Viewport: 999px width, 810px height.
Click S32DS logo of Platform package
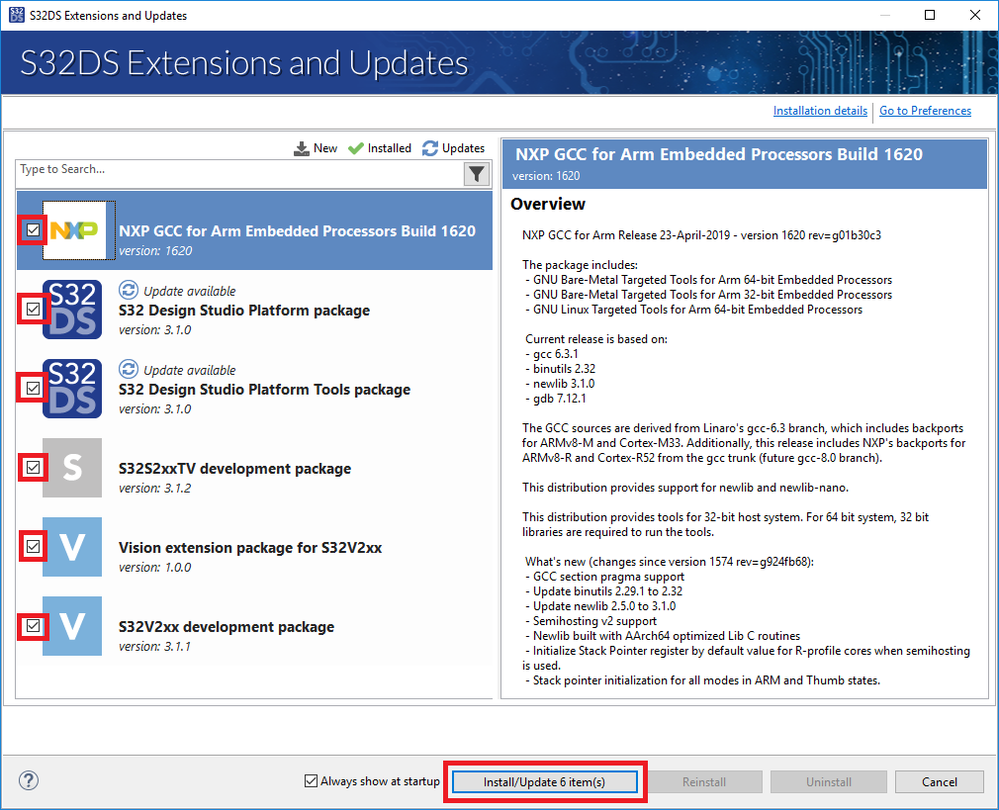point(72,310)
